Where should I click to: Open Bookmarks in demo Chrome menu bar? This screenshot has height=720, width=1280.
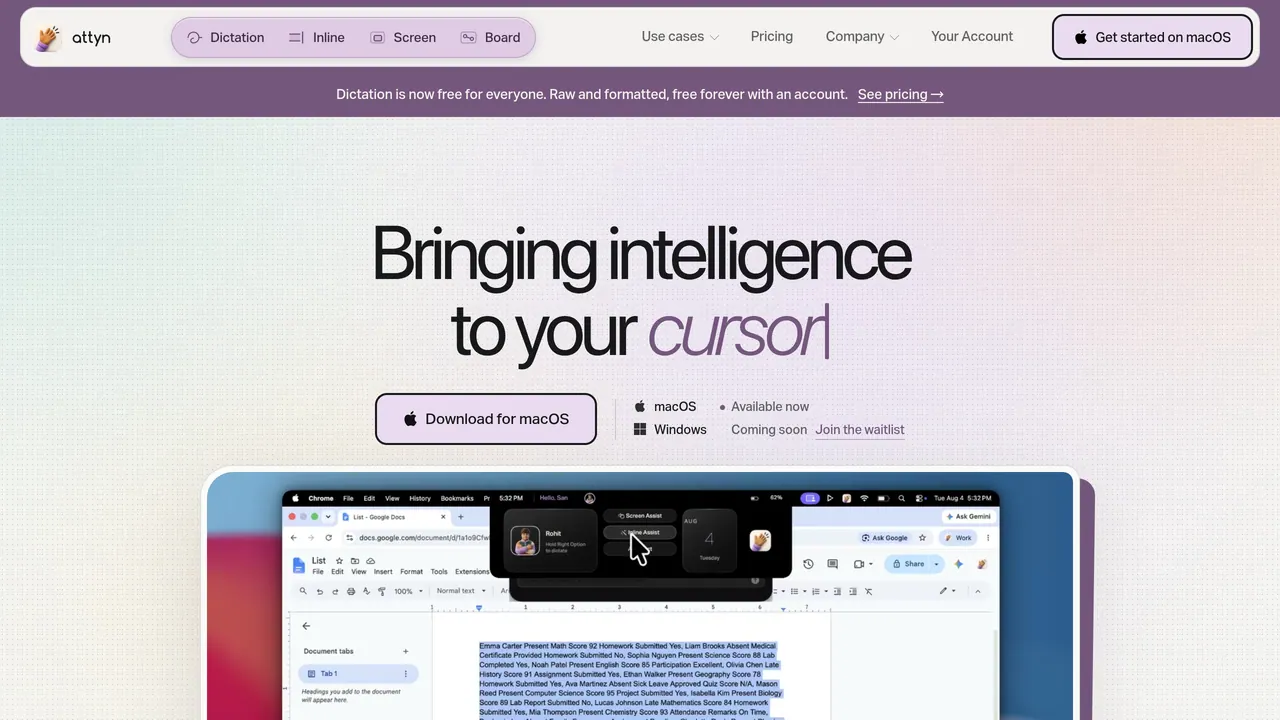pyautogui.click(x=457, y=498)
